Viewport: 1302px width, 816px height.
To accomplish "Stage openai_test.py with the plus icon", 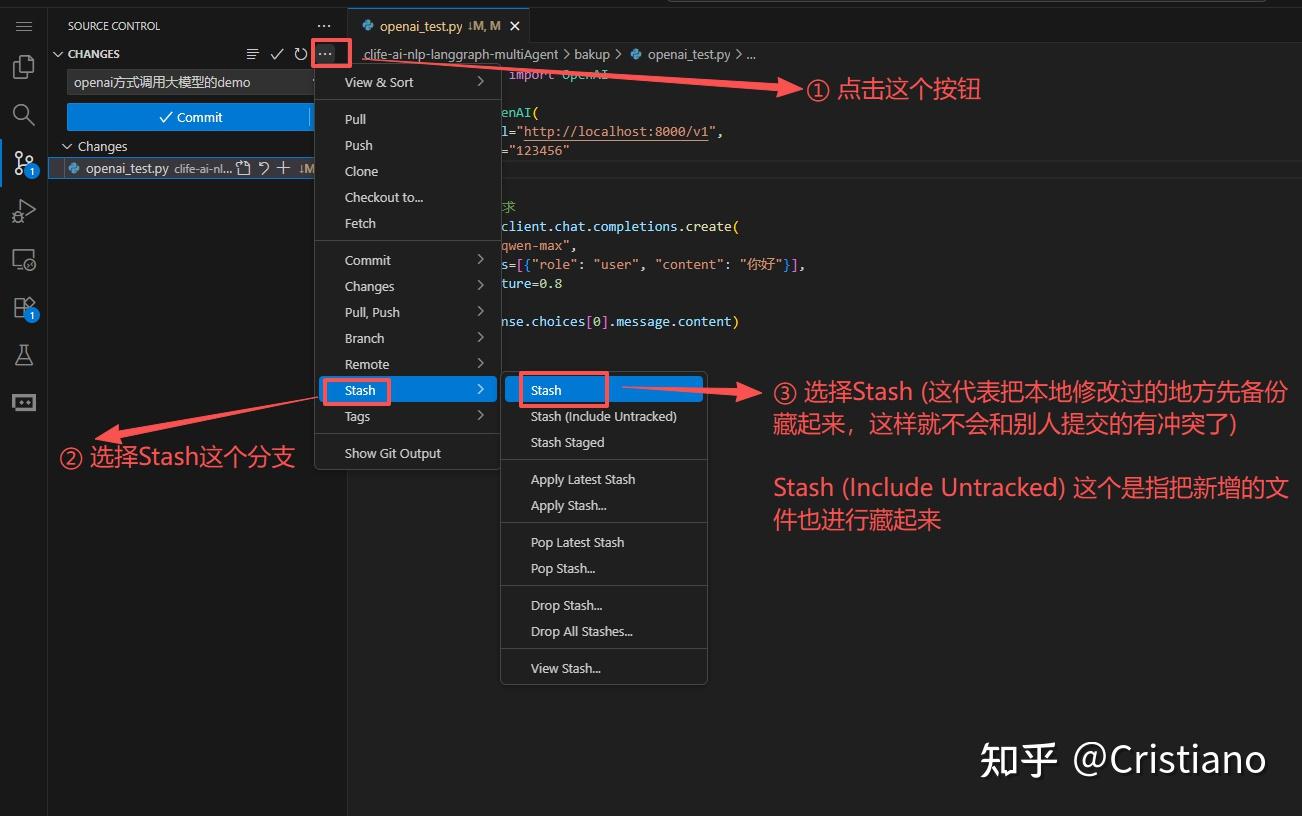I will click(x=284, y=168).
